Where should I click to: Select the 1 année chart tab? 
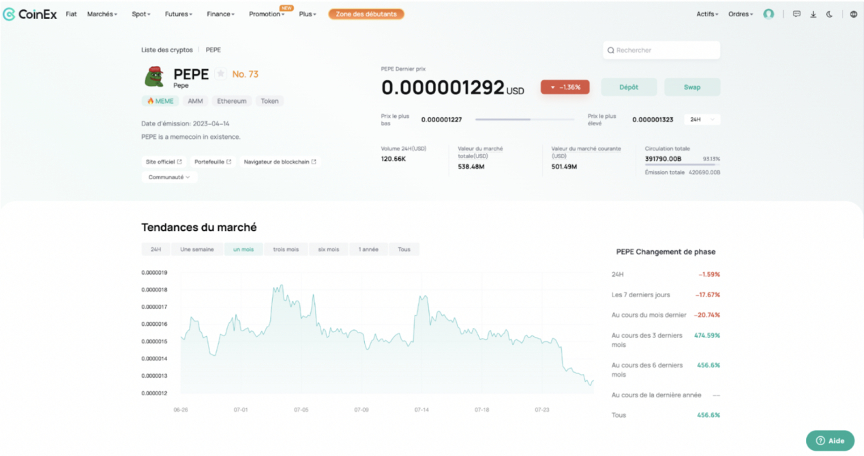coord(369,249)
